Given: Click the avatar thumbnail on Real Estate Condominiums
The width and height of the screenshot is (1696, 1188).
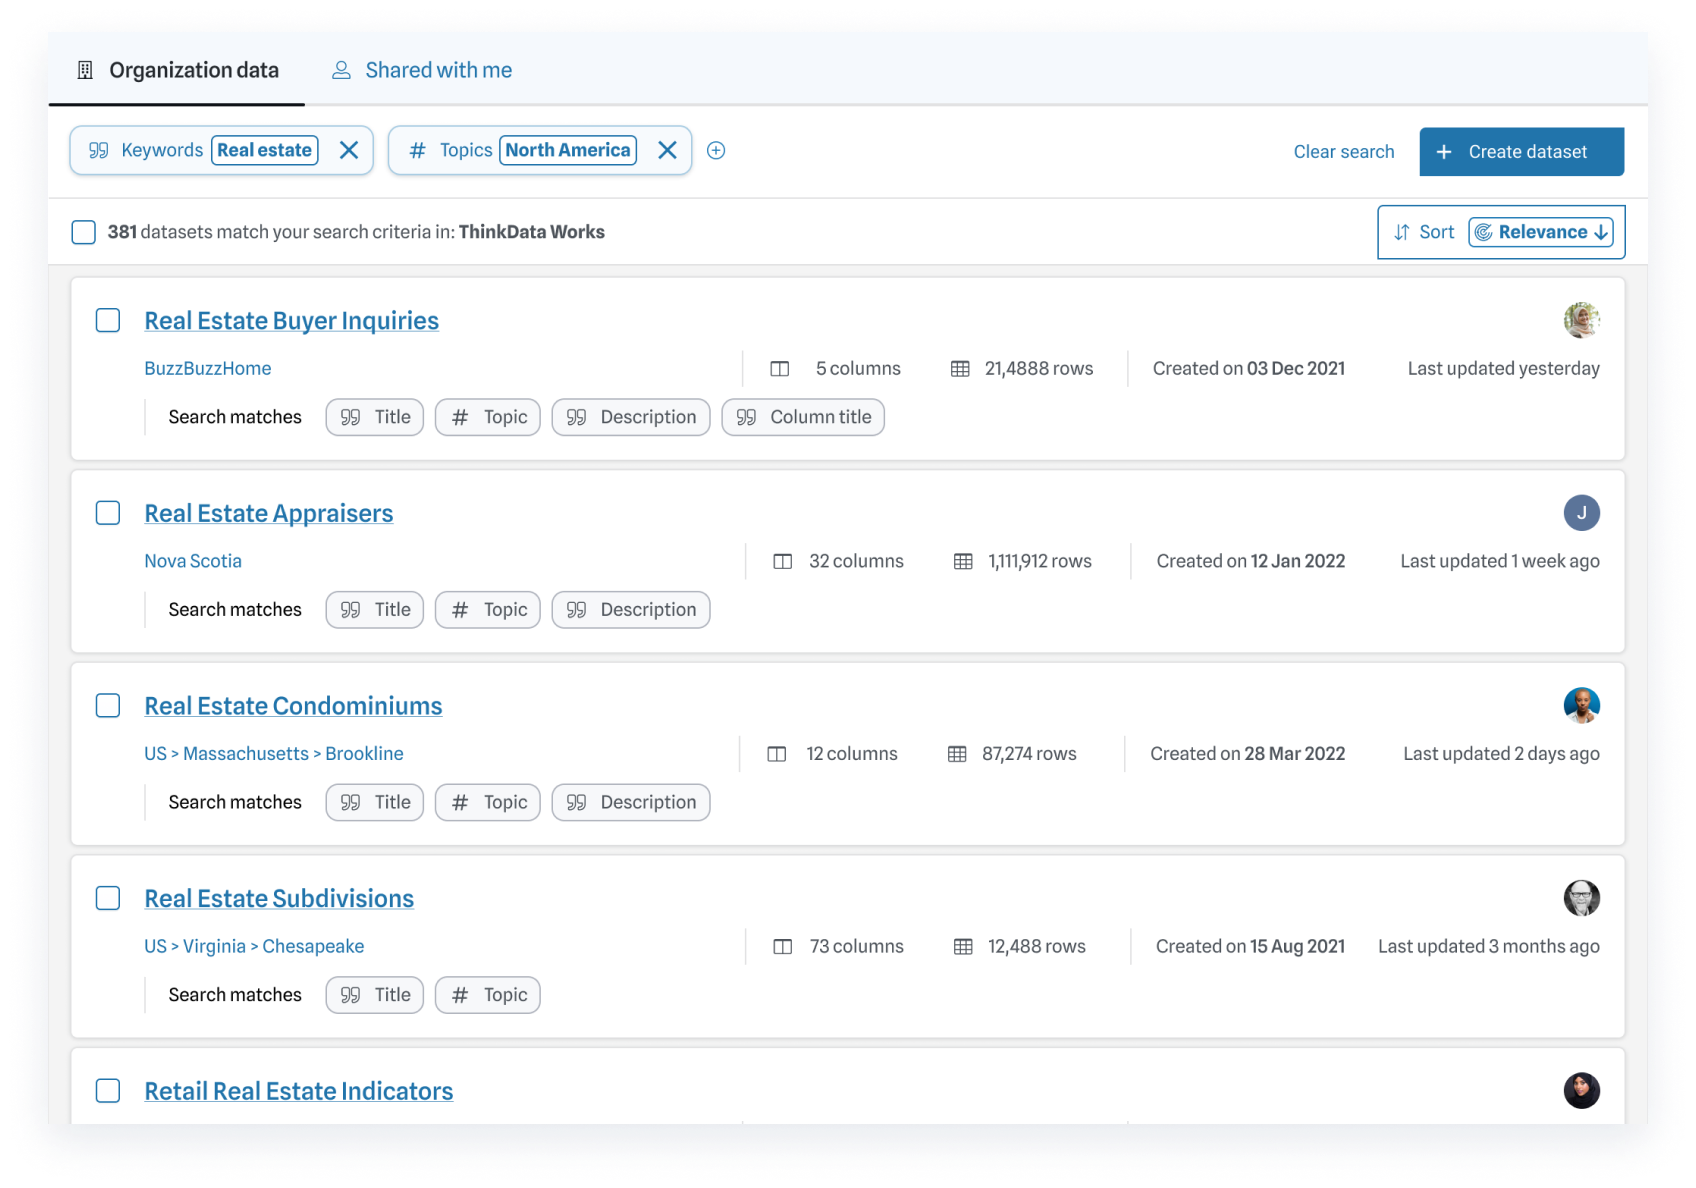Looking at the screenshot, I should click(x=1581, y=705).
